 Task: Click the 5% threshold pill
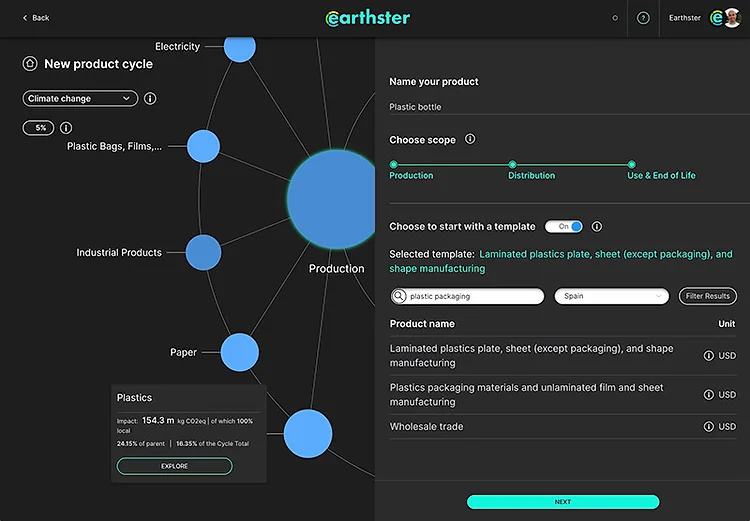point(38,128)
